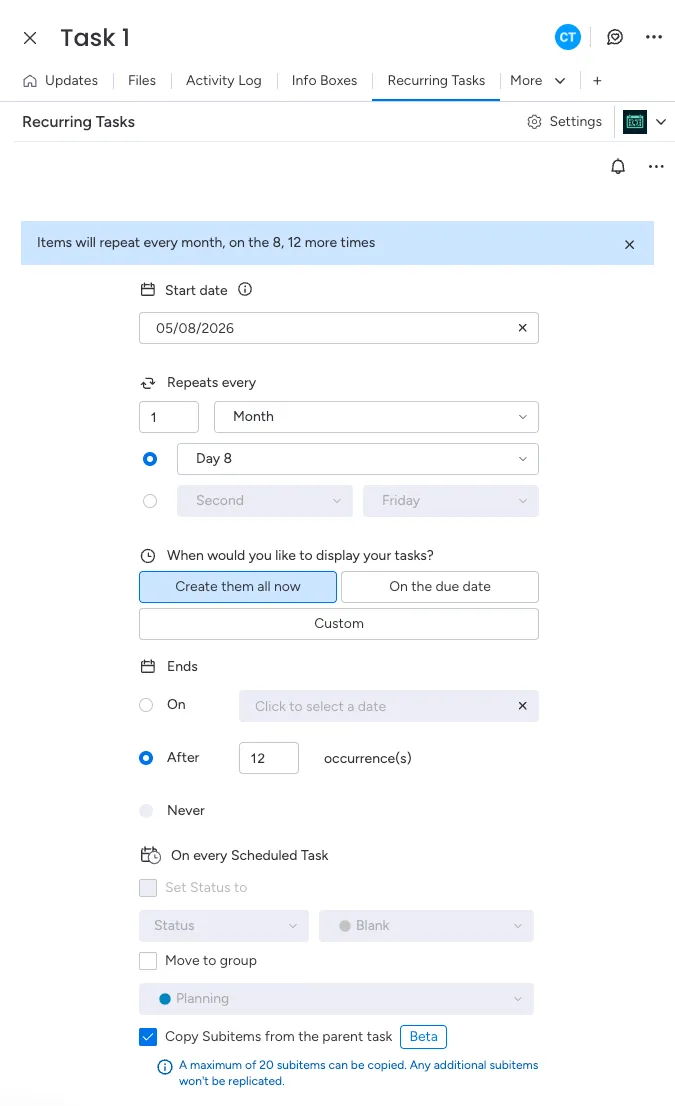Select the Never radio button
Image resolution: width=675 pixels, height=1106 pixels.
pos(146,810)
